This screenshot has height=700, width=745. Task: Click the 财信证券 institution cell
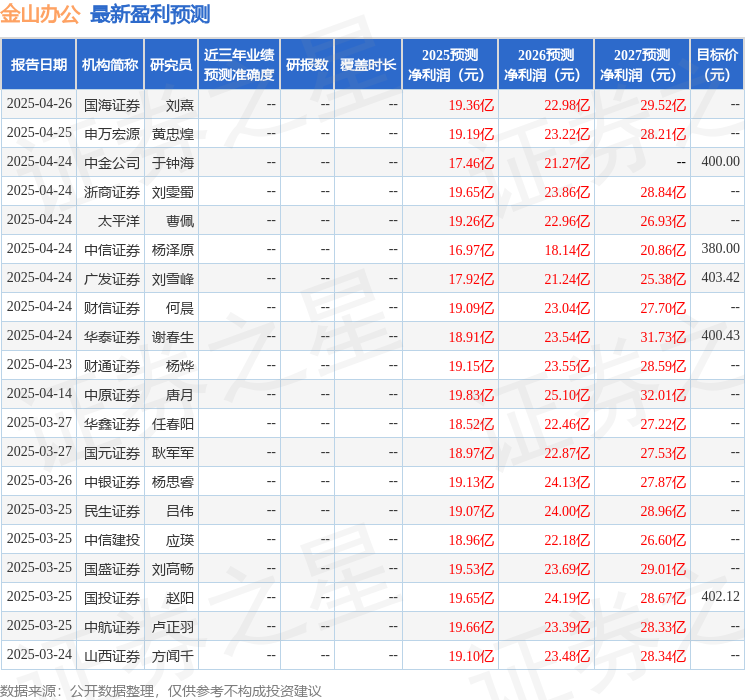click(112, 308)
